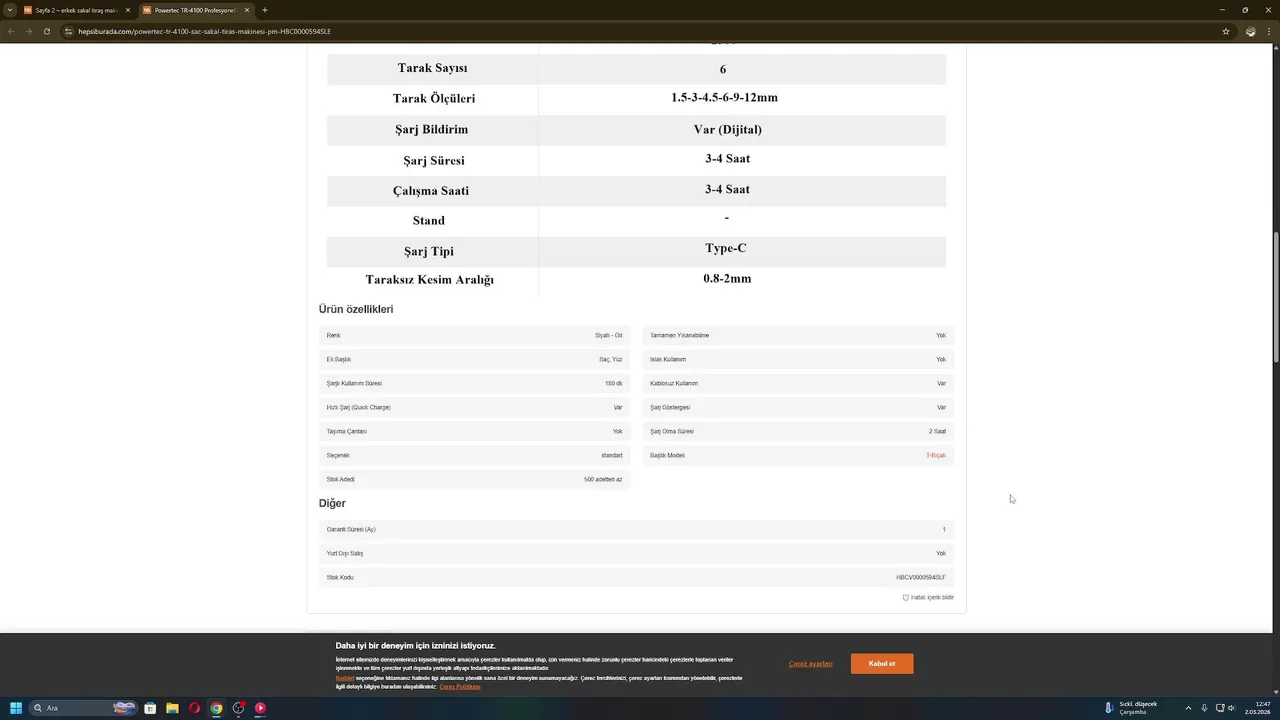This screenshot has height=720, width=1280.
Task: Open the weather widget 'Sıckl. düşecek'
Action: click(1130, 708)
